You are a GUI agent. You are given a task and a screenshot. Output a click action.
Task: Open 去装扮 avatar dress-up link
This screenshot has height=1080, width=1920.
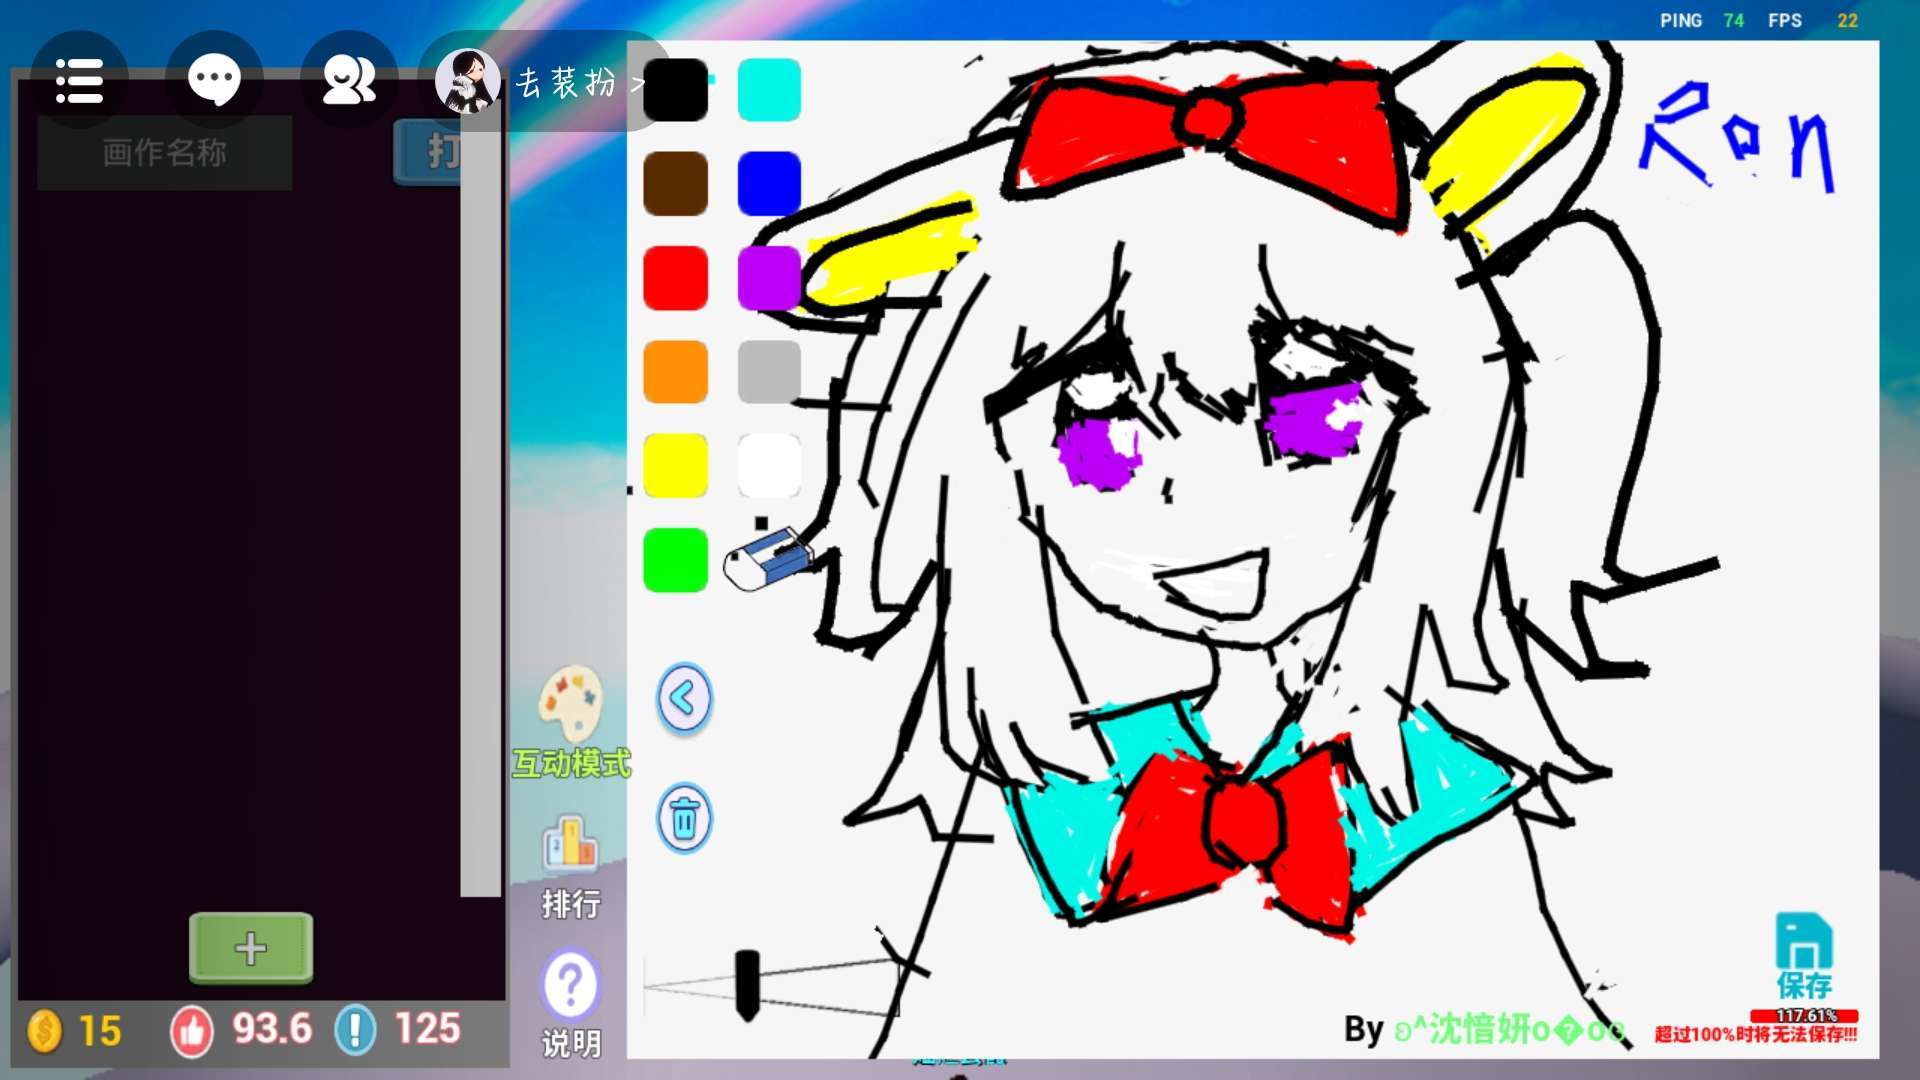[565, 83]
